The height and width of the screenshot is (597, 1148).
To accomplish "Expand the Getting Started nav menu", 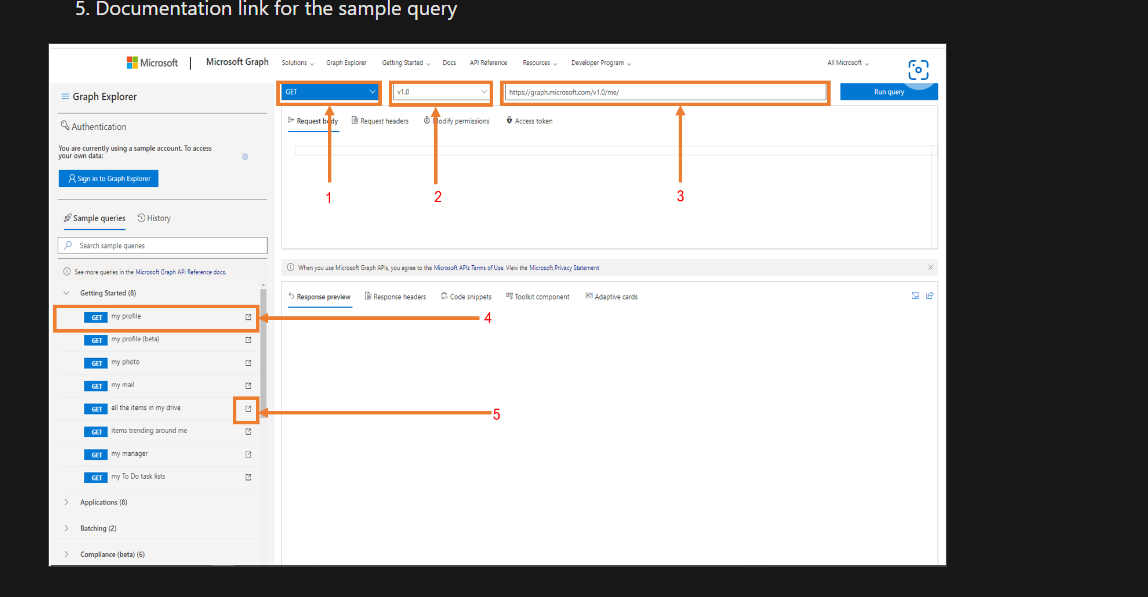I will pyautogui.click(x=406, y=63).
